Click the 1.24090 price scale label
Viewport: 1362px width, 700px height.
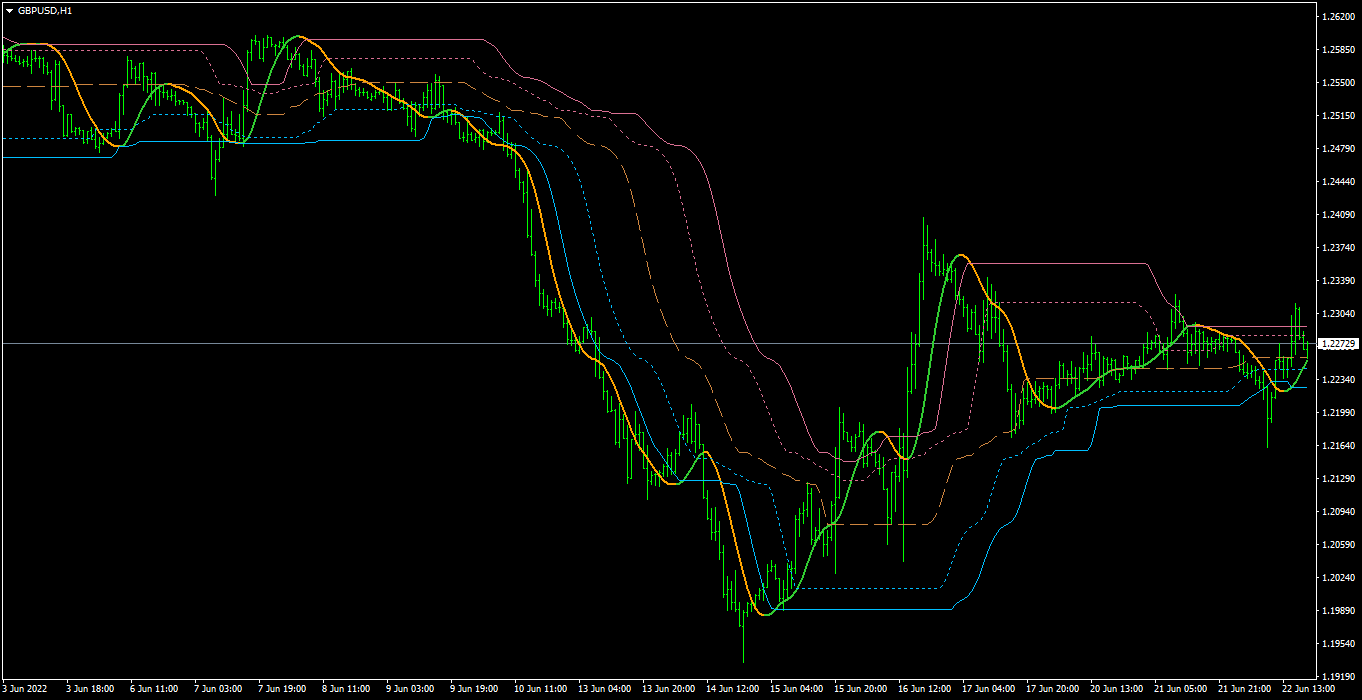tap(1339, 215)
